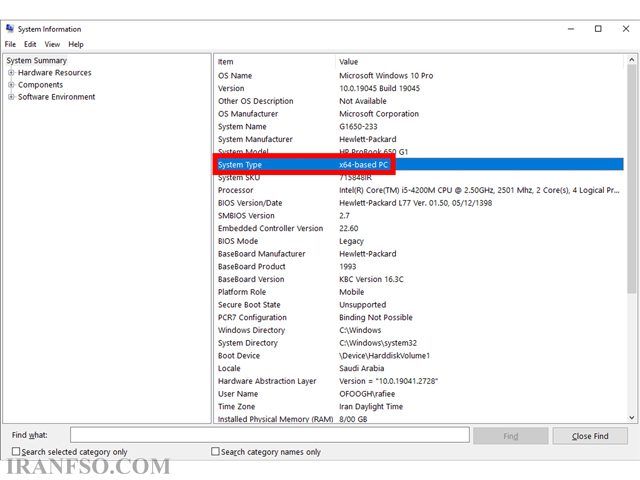Click the Find what input field

[270, 435]
